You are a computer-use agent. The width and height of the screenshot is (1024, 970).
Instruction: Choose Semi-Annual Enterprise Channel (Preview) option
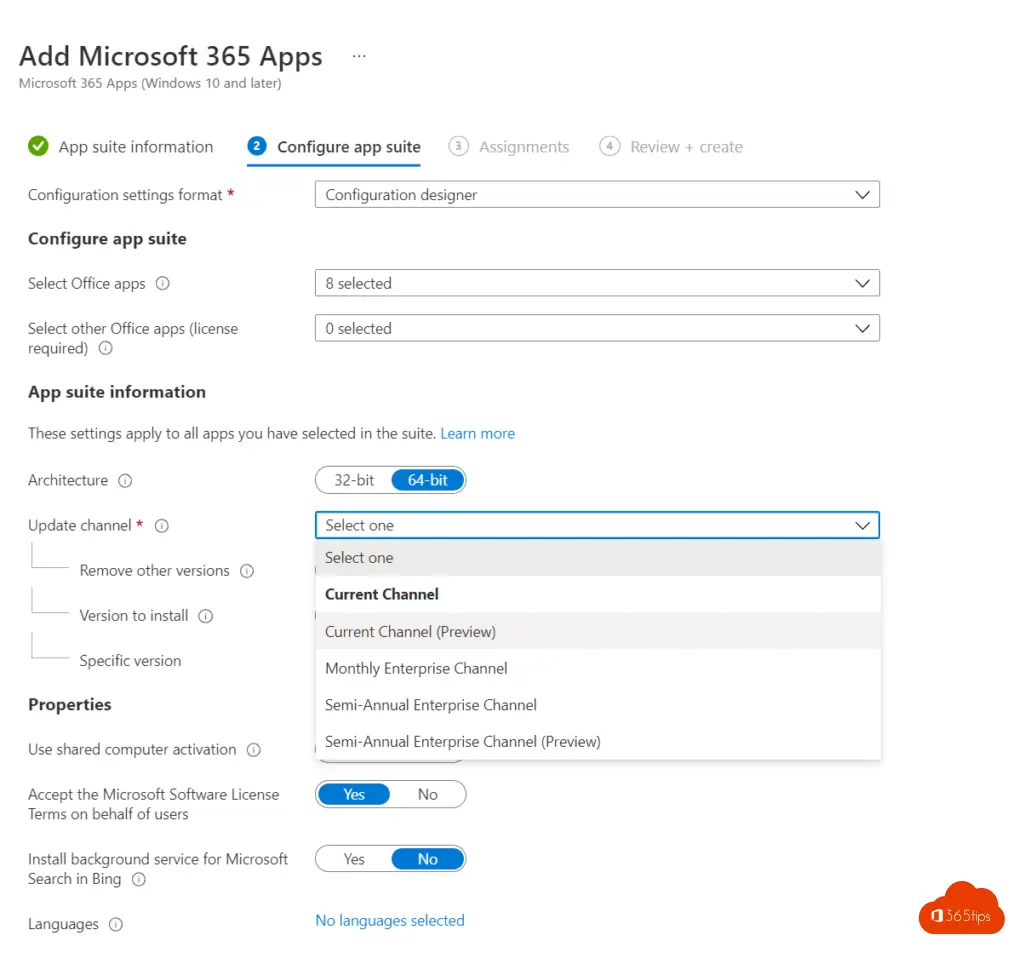tap(462, 742)
